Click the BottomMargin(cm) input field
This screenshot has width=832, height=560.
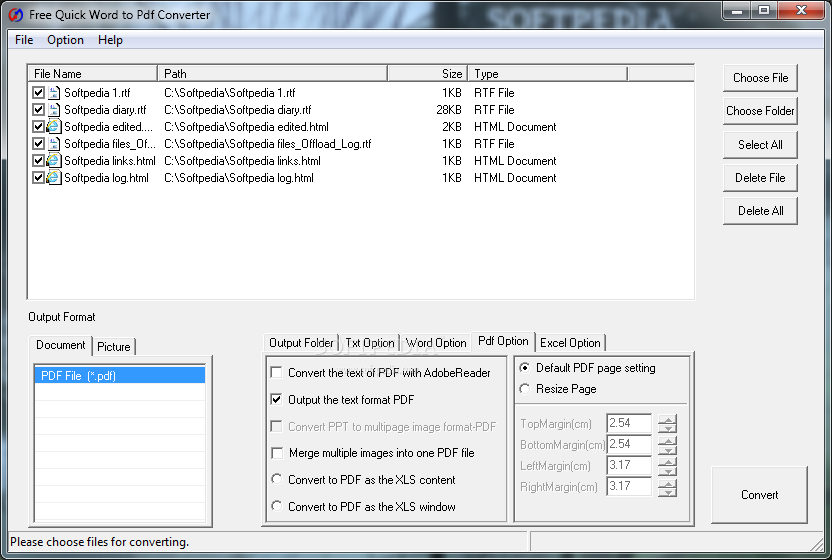(x=629, y=444)
